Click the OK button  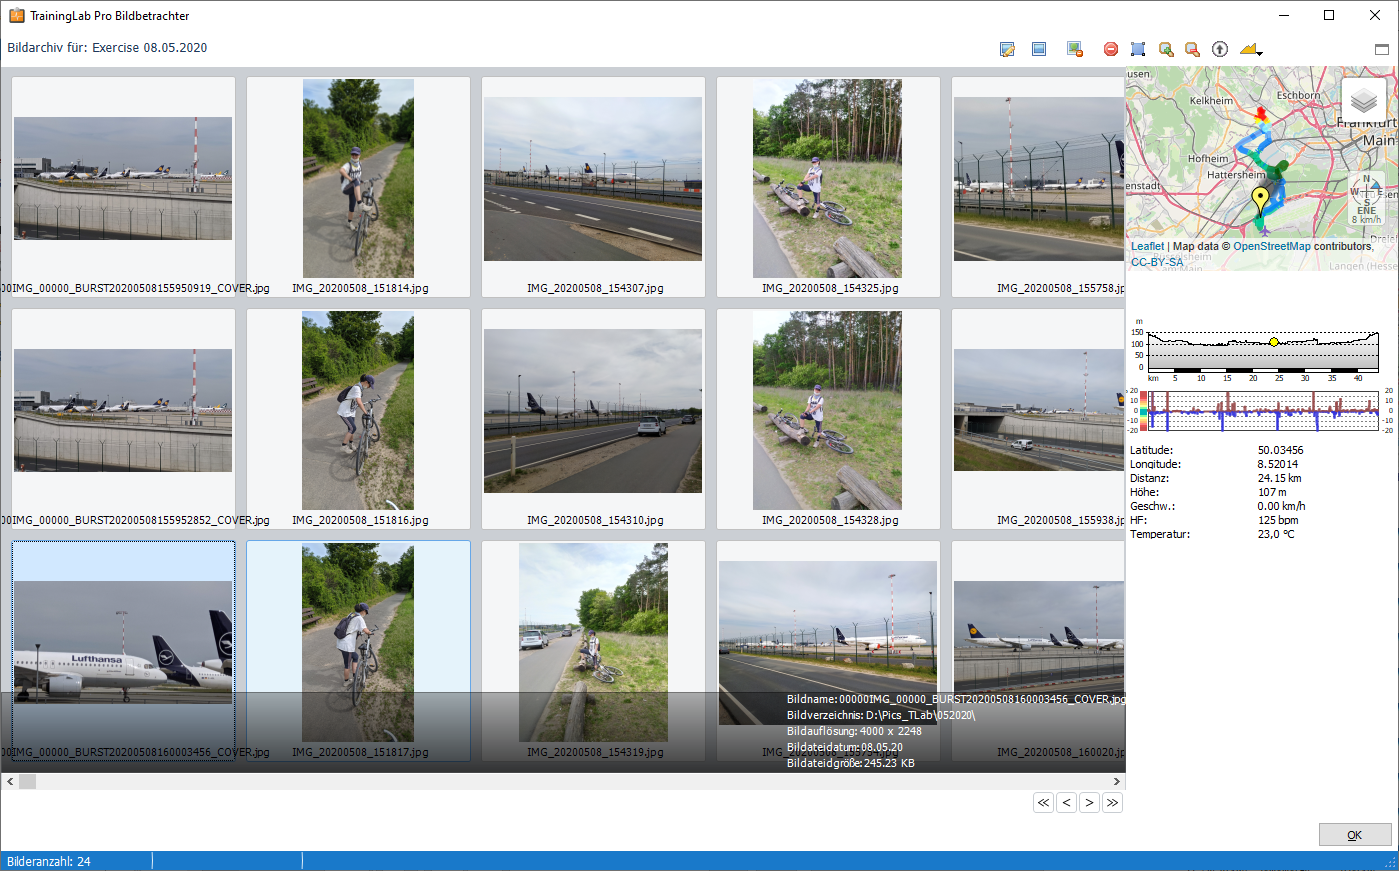(1355, 835)
